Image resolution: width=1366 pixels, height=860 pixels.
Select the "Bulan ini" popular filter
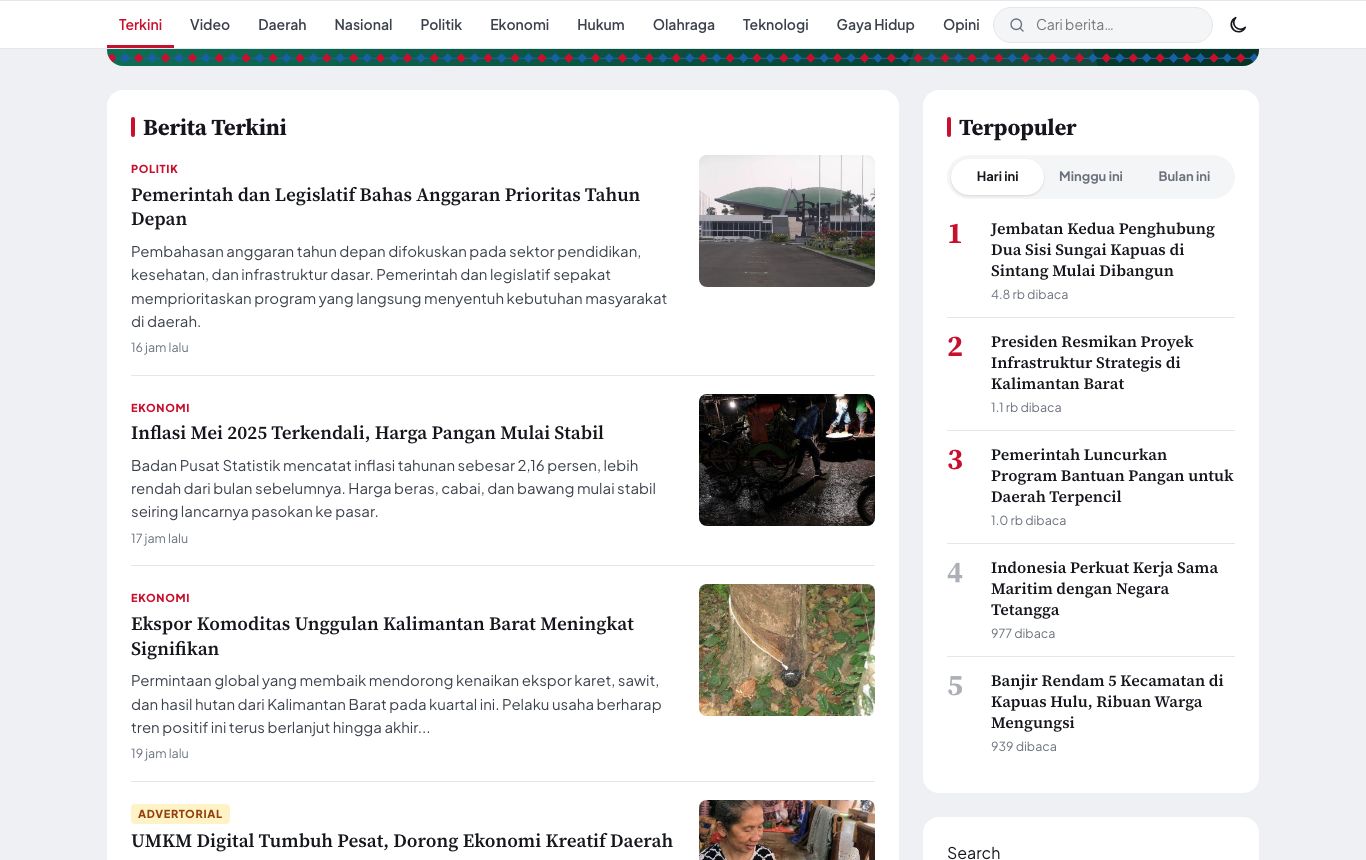click(x=1184, y=177)
